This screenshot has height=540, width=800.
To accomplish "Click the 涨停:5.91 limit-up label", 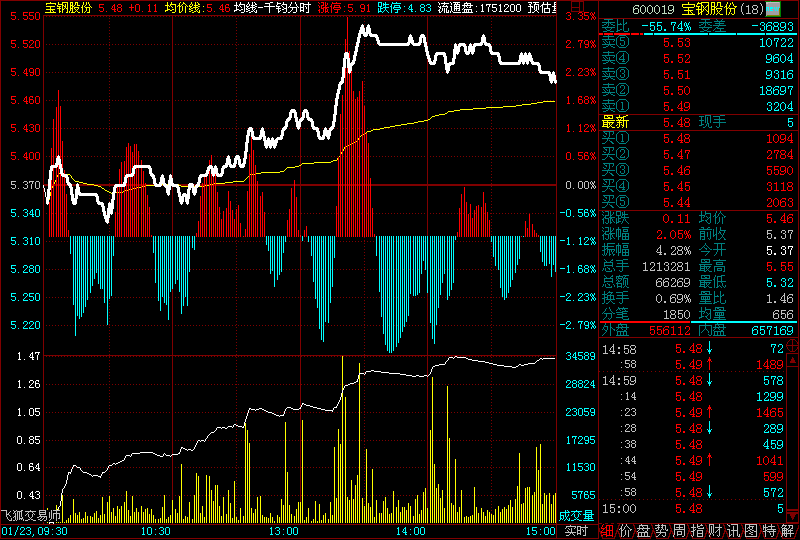I will [x=344, y=8].
